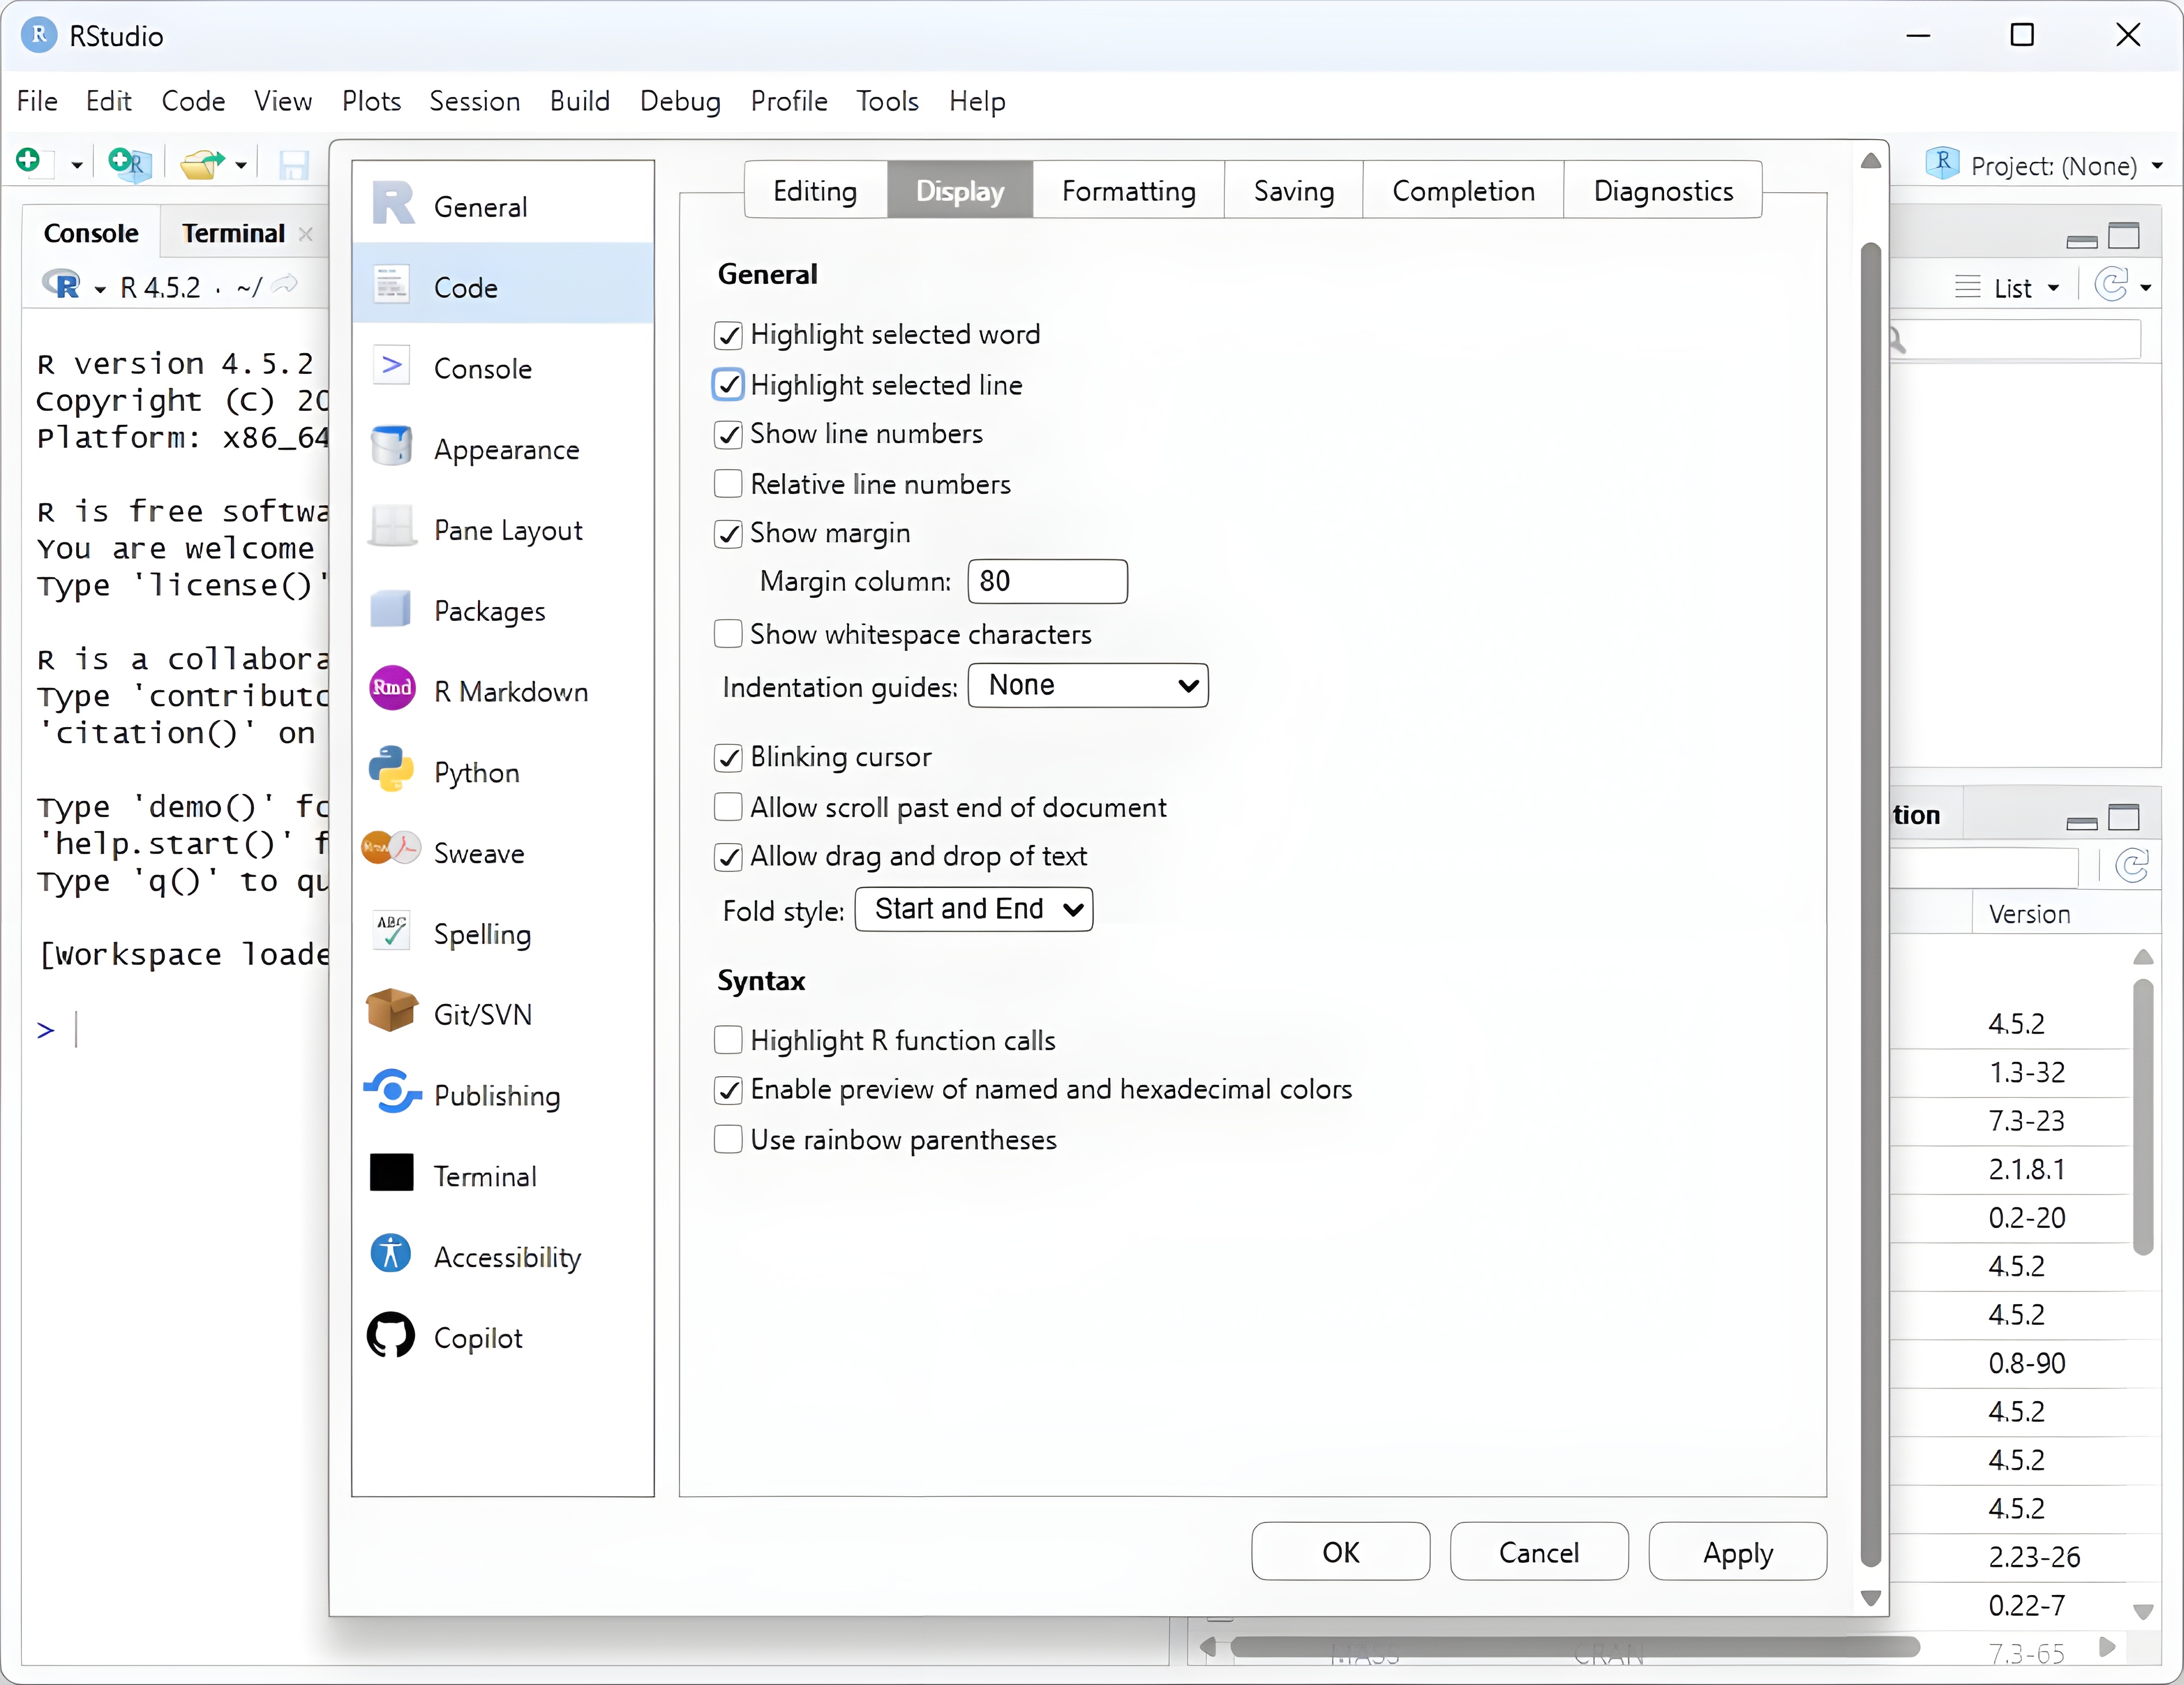Viewport: 2184px width, 1685px height.
Task: Uncheck Blinking cursor option
Action: click(x=728, y=757)
